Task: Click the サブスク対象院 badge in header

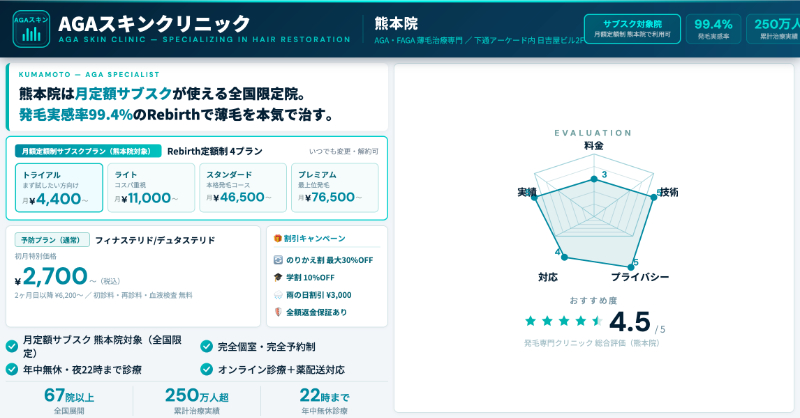Action: pyautogui.click(x=633, y=28)
